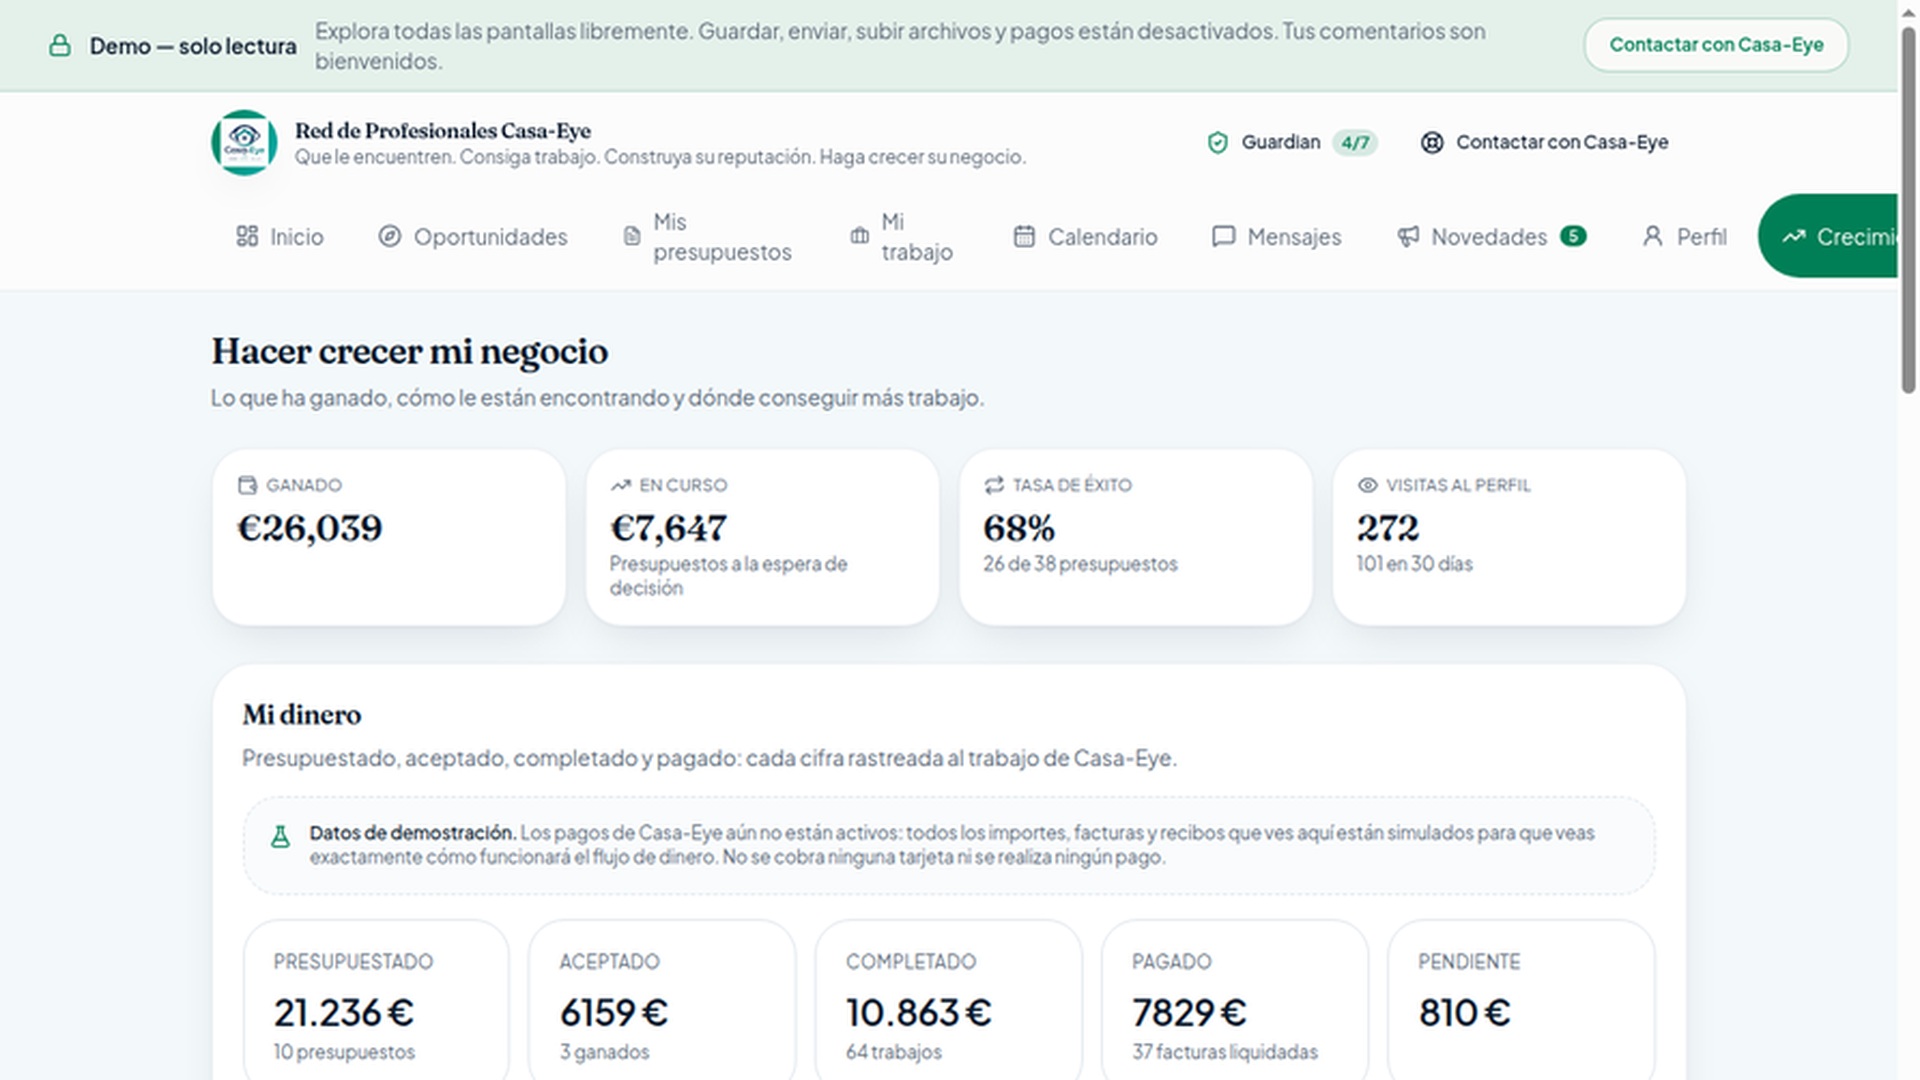Click the Mi trabajo briefcase icon
This screenshot has width=1920, height=1080.
point(859,236)
